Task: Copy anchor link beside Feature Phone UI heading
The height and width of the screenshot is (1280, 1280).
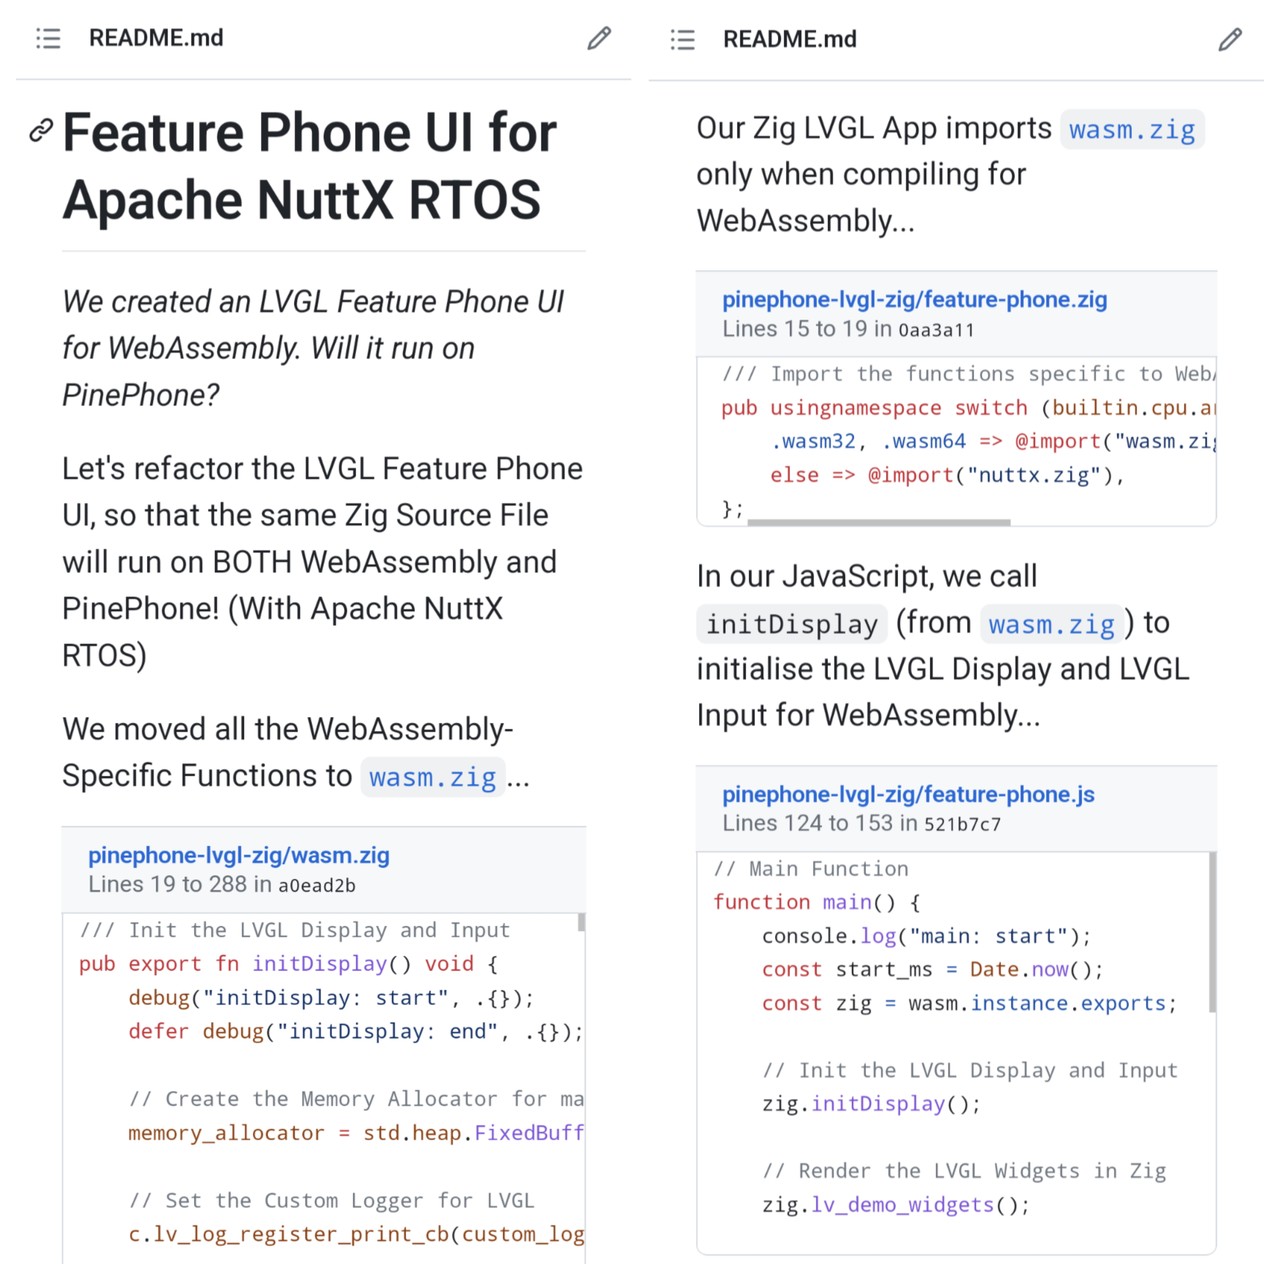Action: pyautogui.click(x=41, y=130)
